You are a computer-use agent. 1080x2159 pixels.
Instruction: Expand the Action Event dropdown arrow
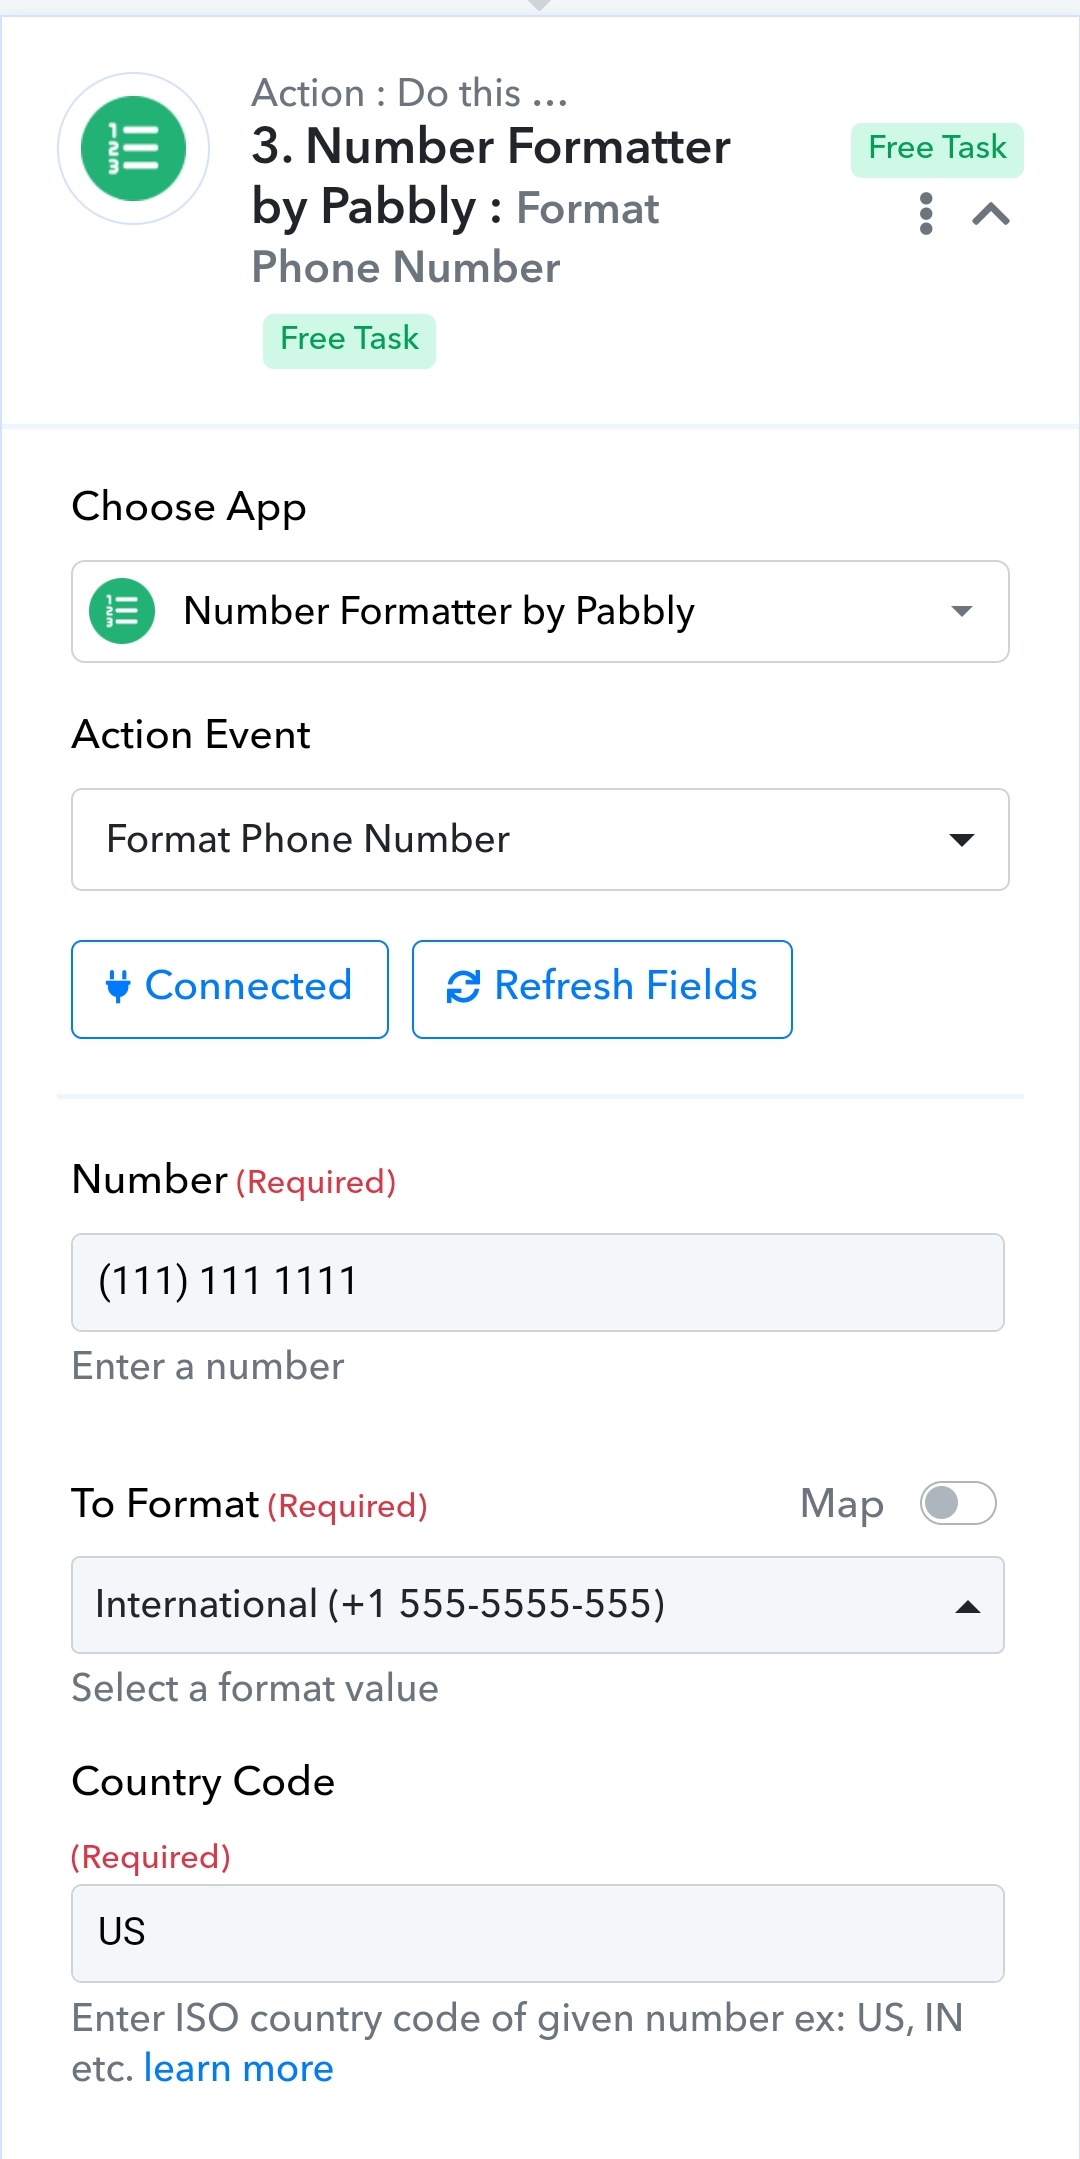click(962, 840)
